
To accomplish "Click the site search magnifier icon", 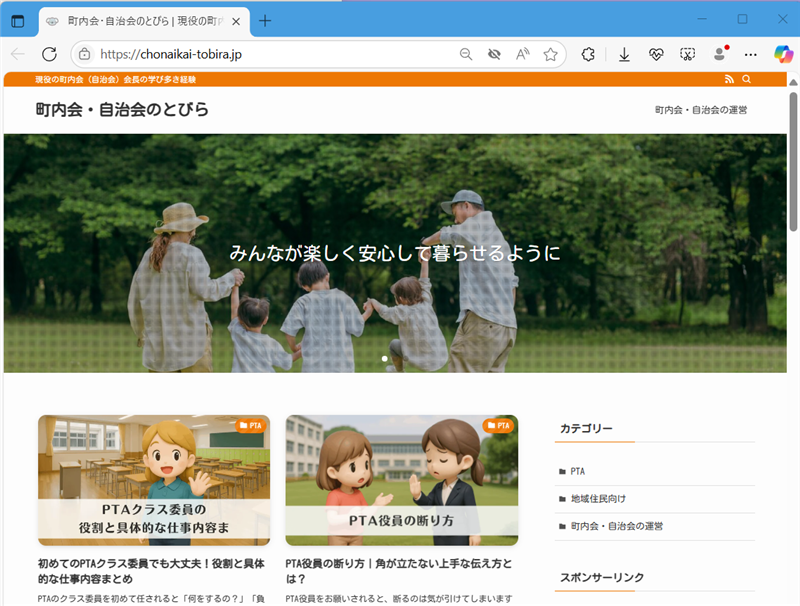I will 746,79.
